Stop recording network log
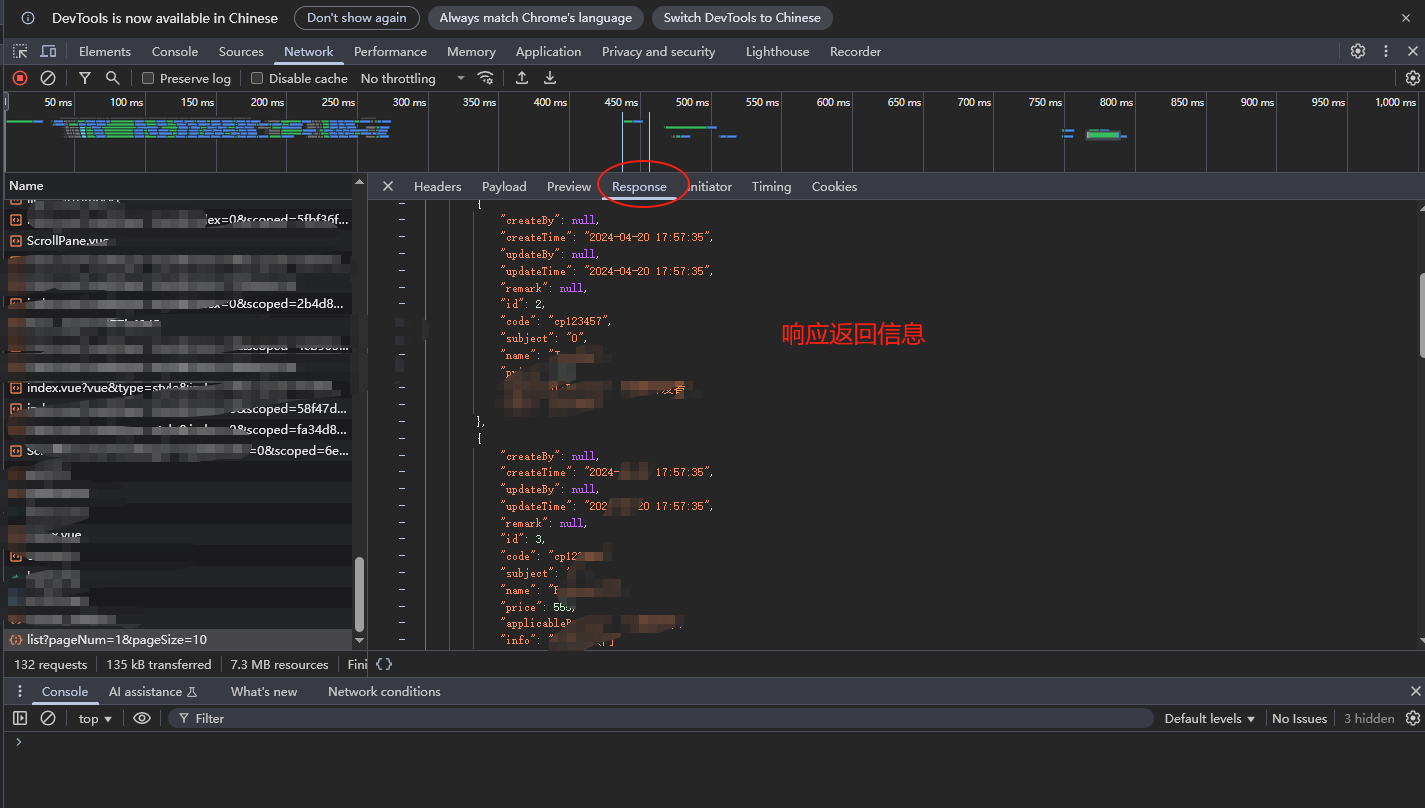This screenshot has height=808, width=1425. click(x=20, y=78)
